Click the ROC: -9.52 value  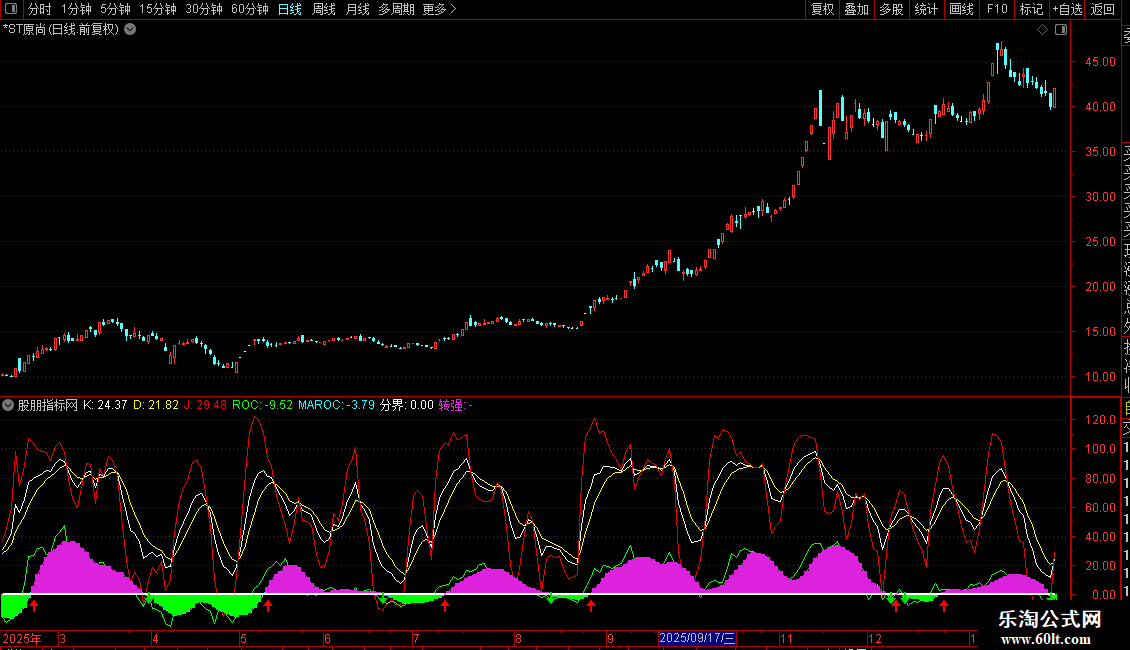point(262,405)
